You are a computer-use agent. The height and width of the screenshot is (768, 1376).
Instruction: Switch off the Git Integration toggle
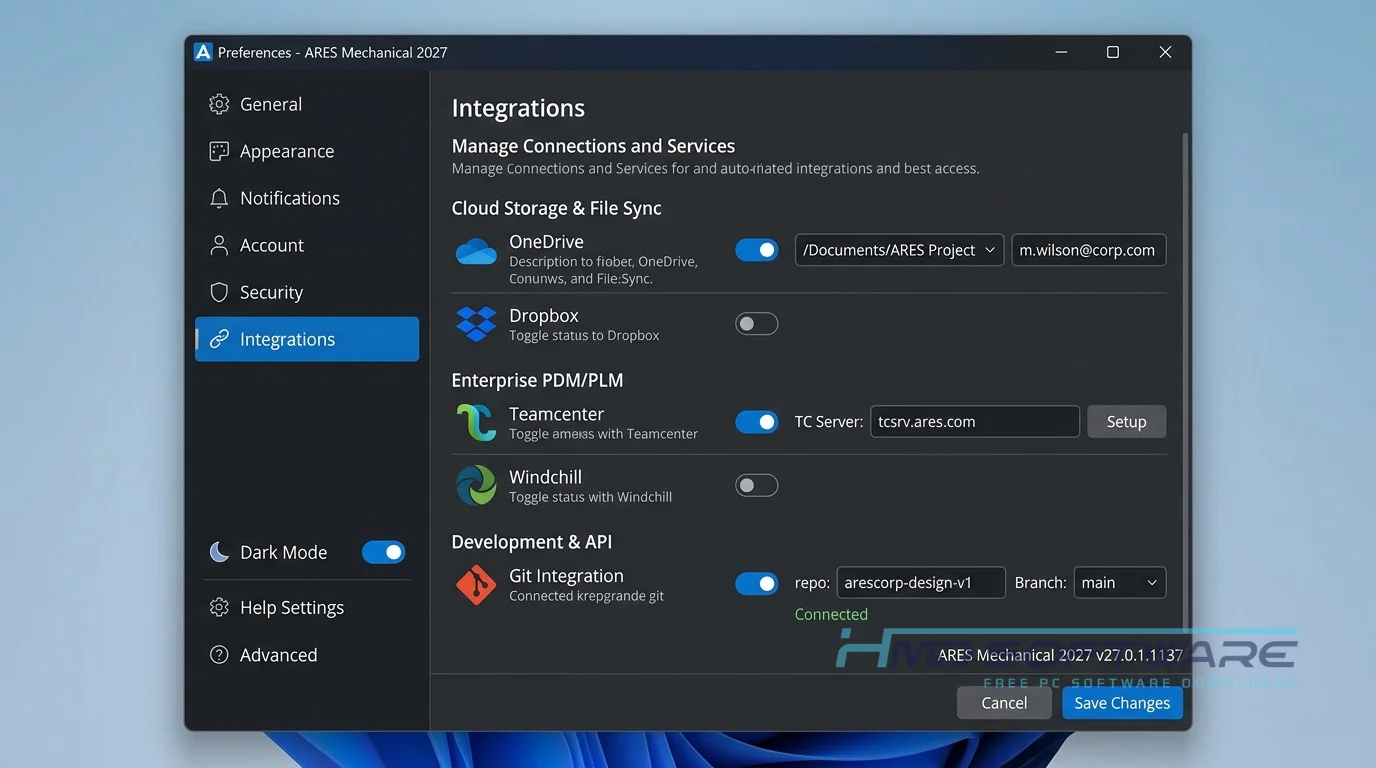tap(757, 583)
